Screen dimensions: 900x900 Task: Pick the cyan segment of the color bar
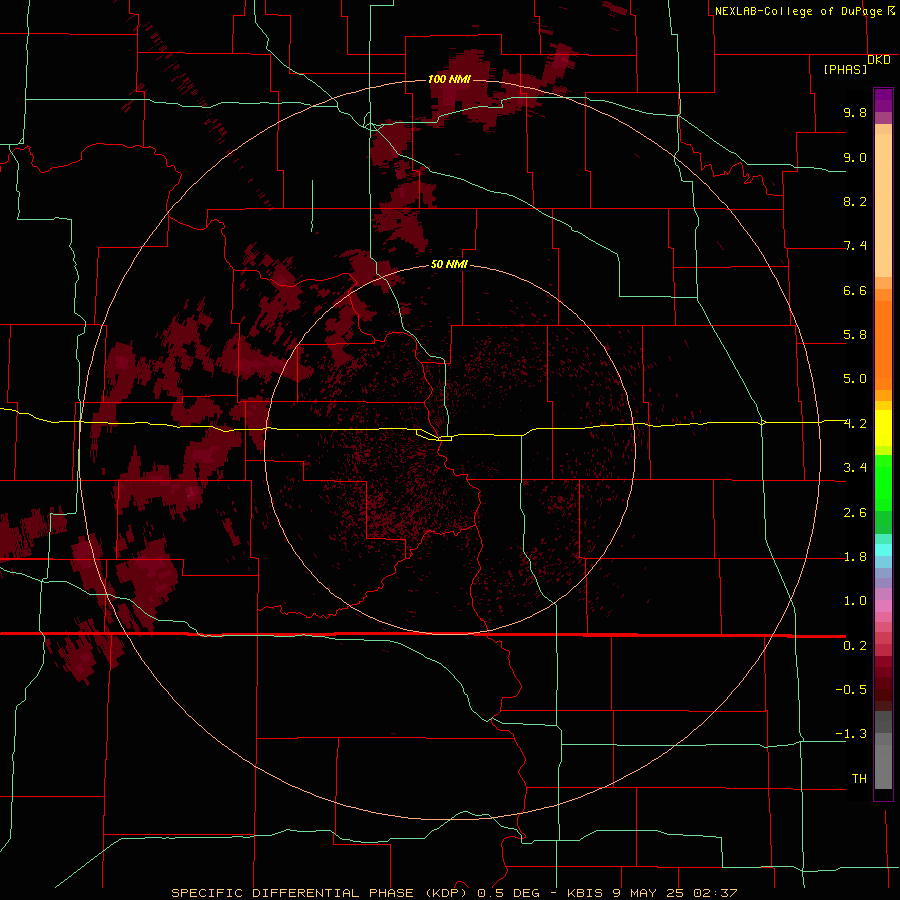coord(883,550)
